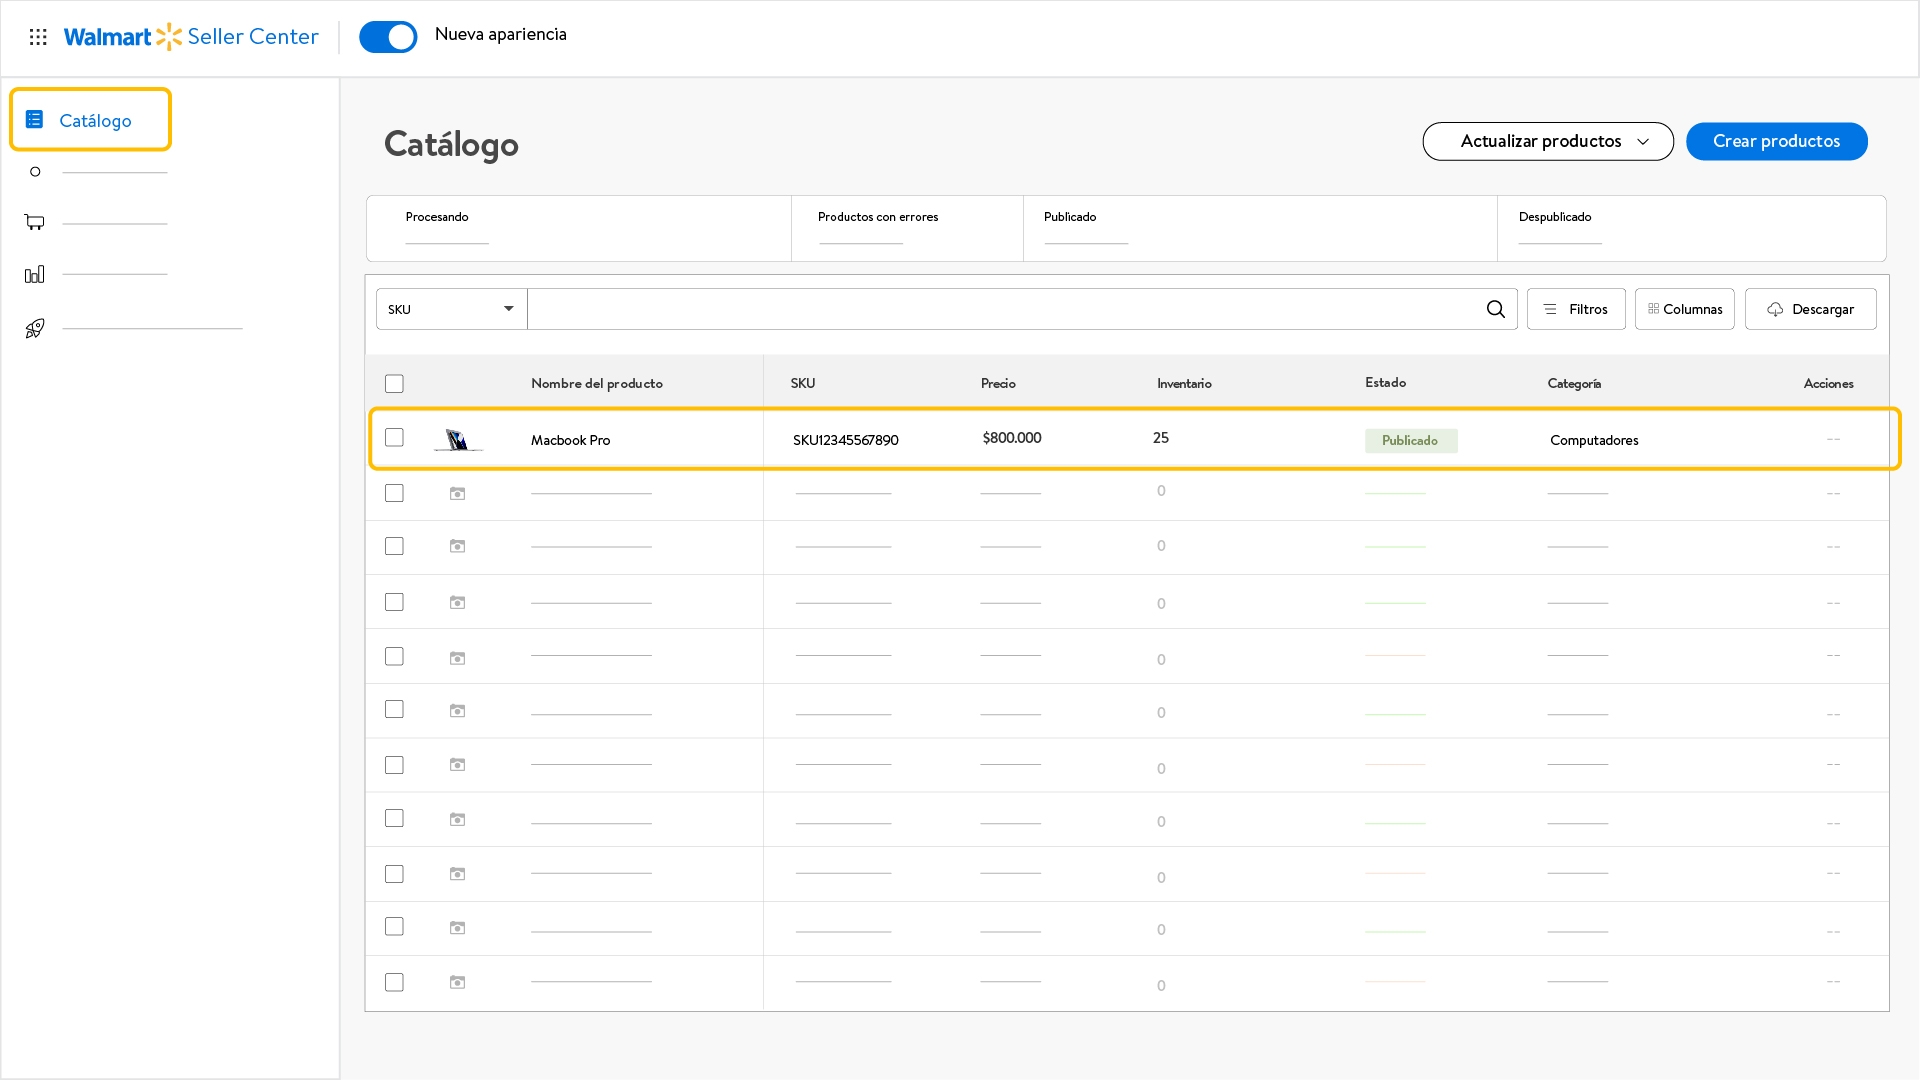This screenshot has height=1080, width=1920.
Task: Select the Publicado status tab
Action: (x=1260, y=229)
